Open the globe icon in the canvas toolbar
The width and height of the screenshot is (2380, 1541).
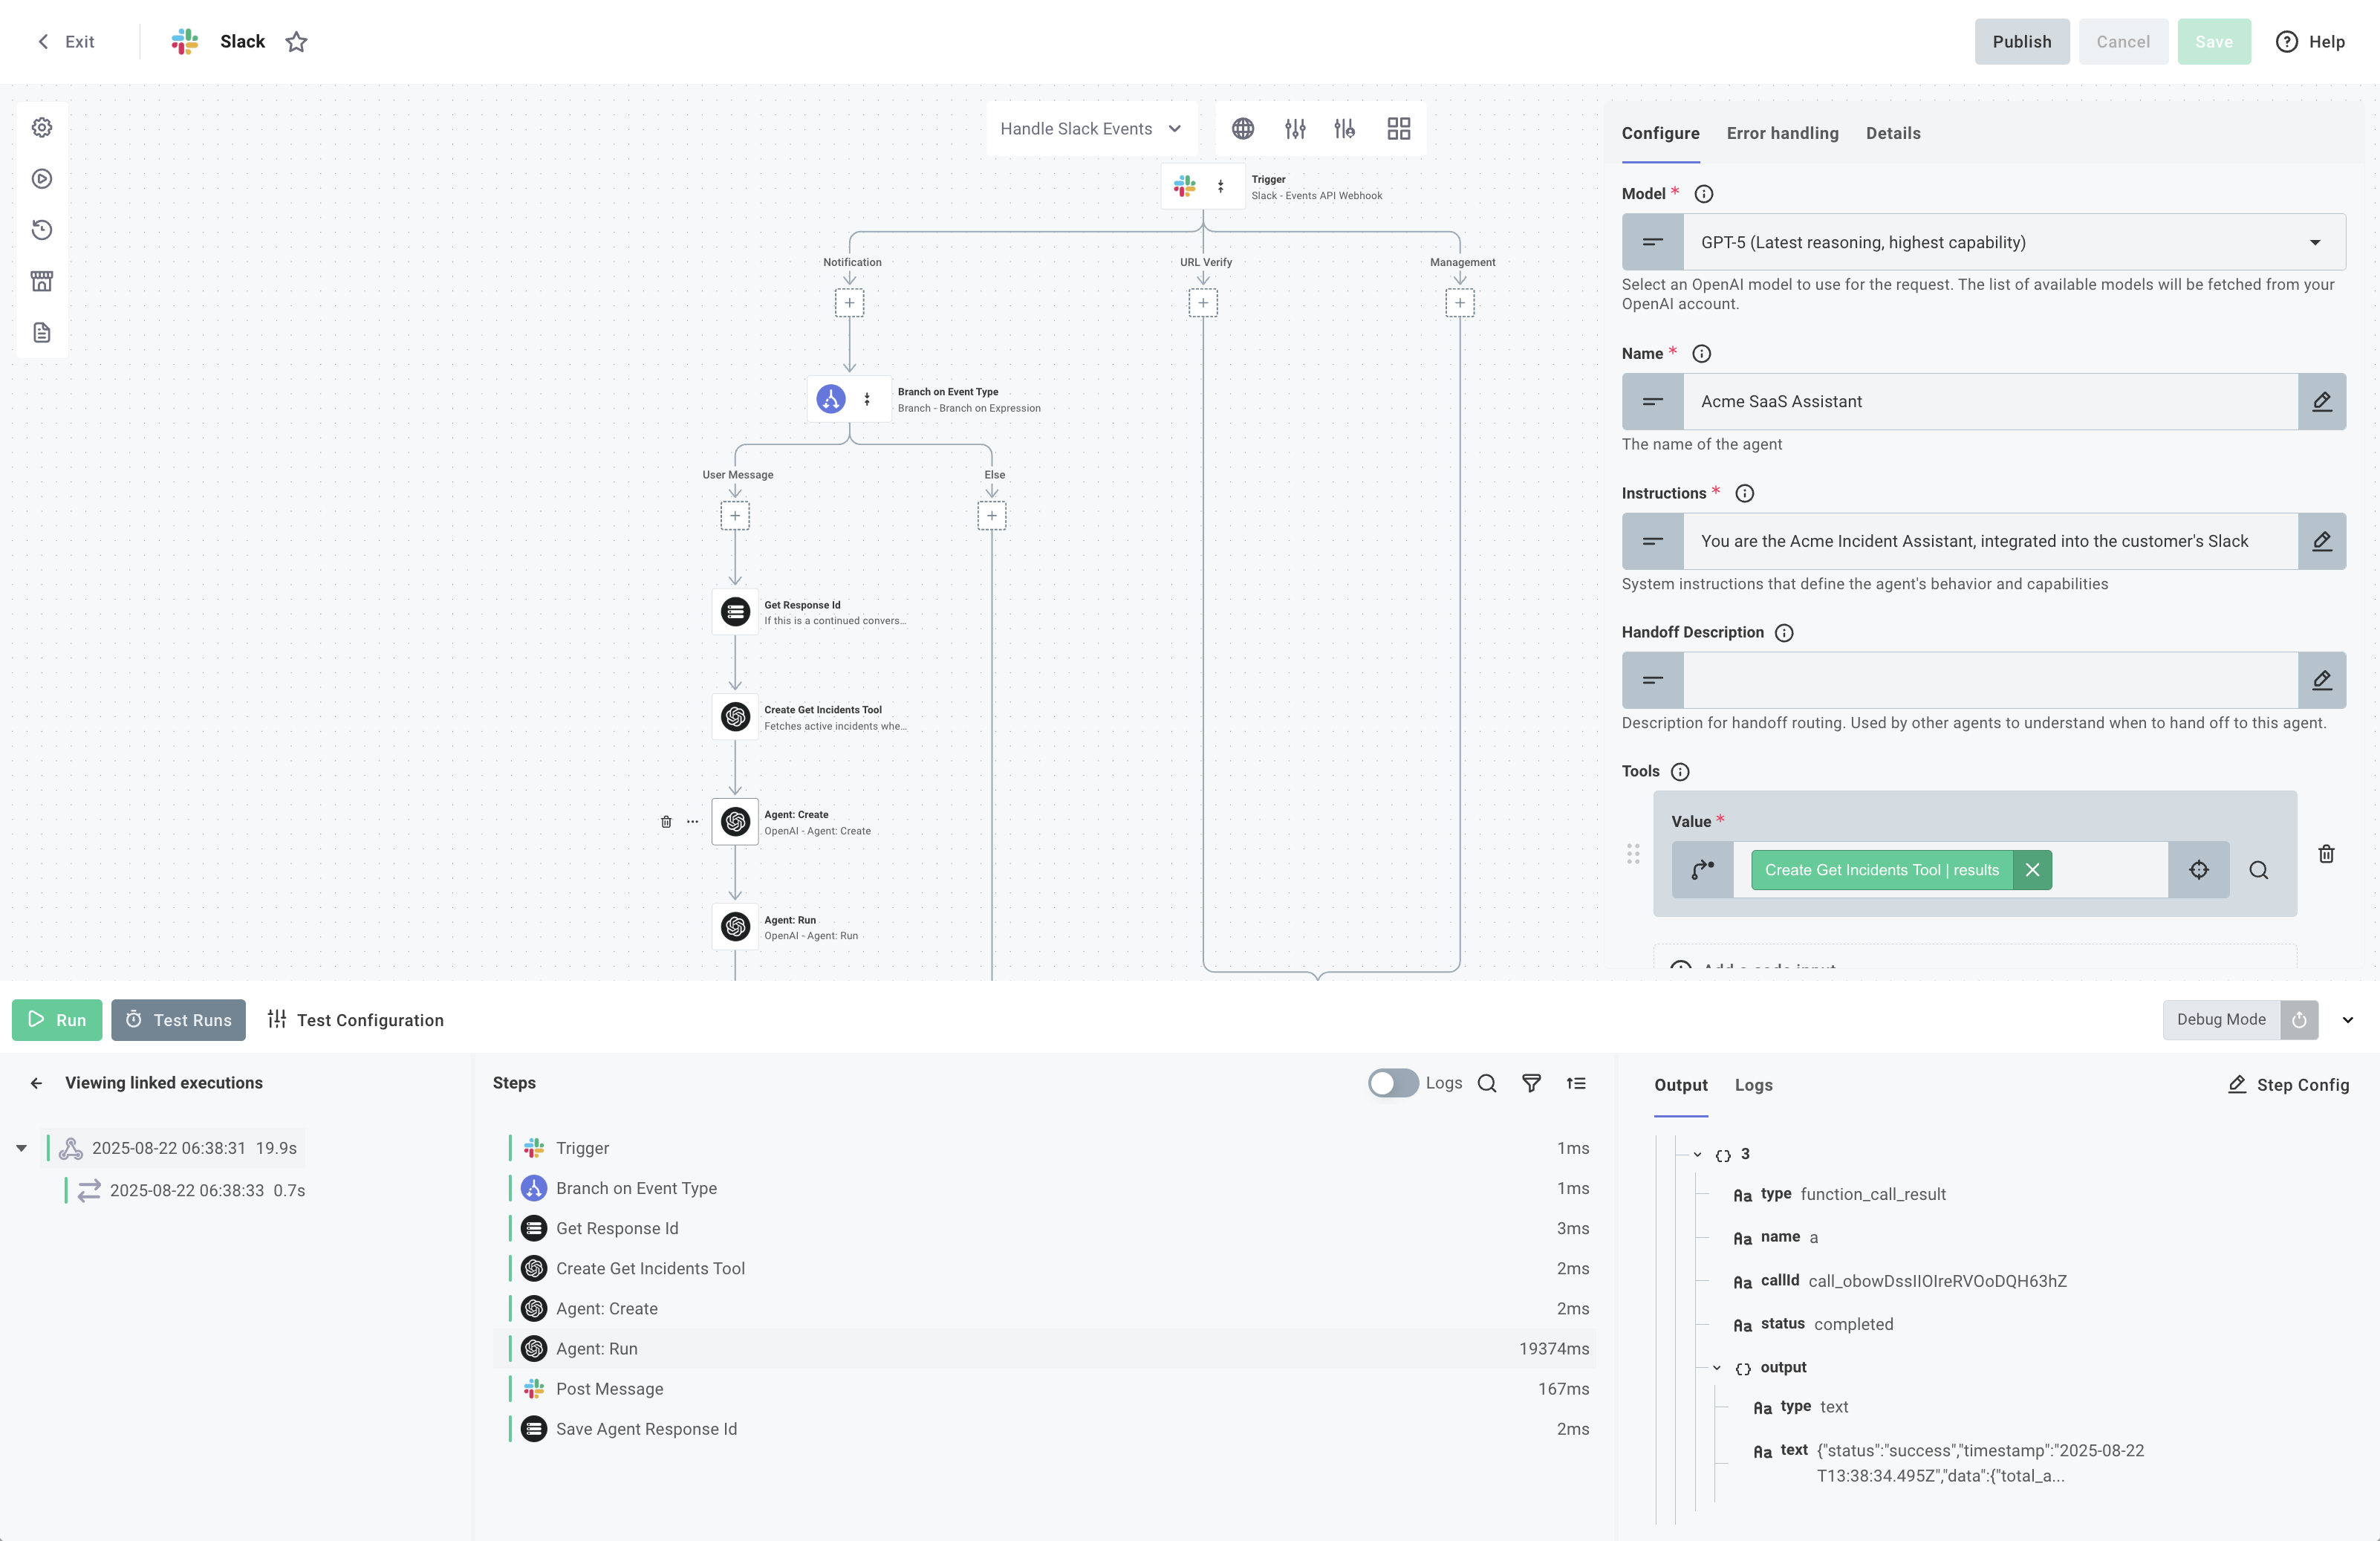tap(1243, 128)
